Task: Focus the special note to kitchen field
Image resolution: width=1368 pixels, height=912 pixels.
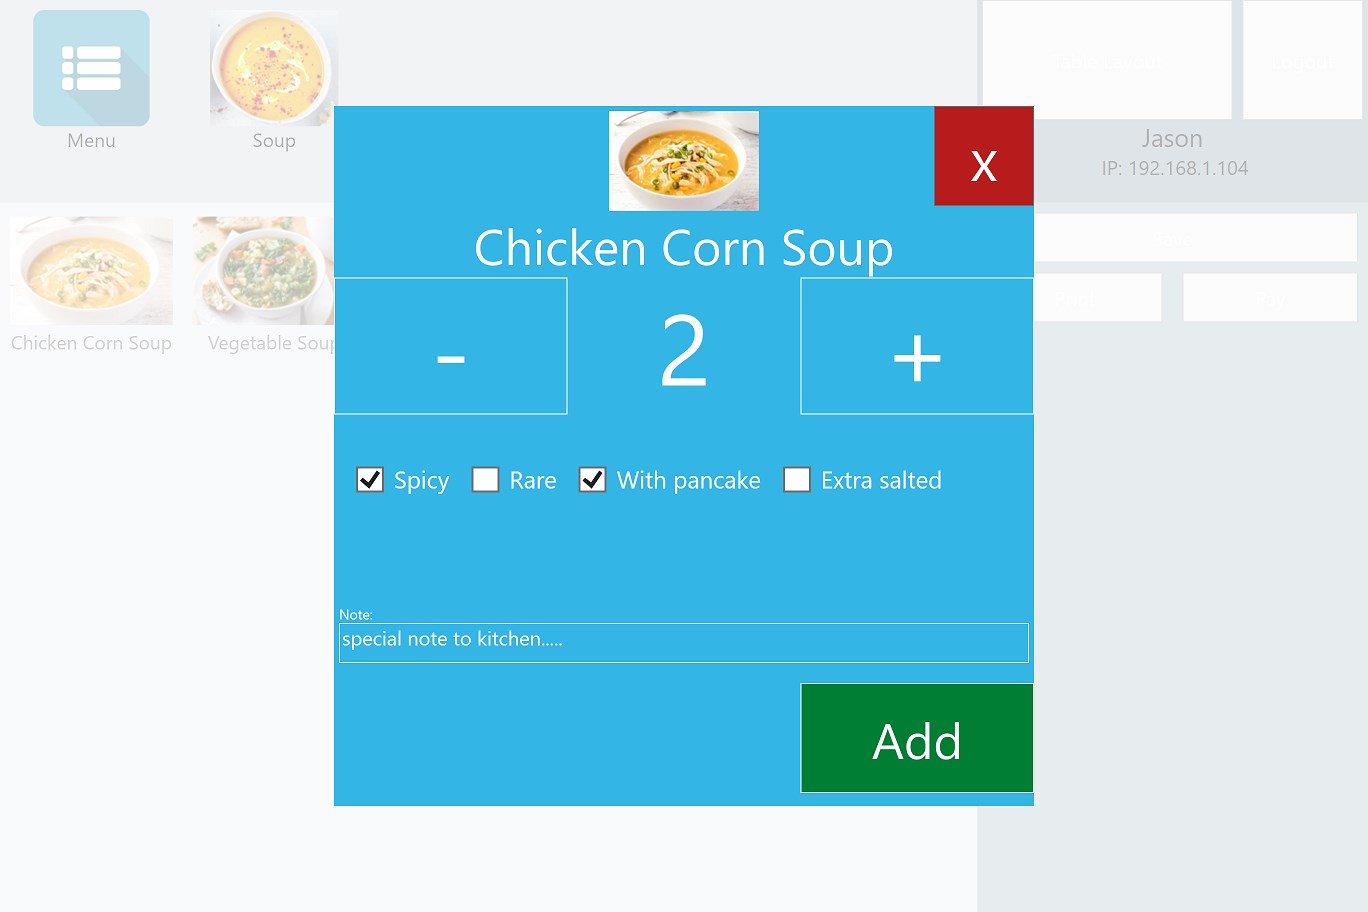Action: (x=684, y=643)
